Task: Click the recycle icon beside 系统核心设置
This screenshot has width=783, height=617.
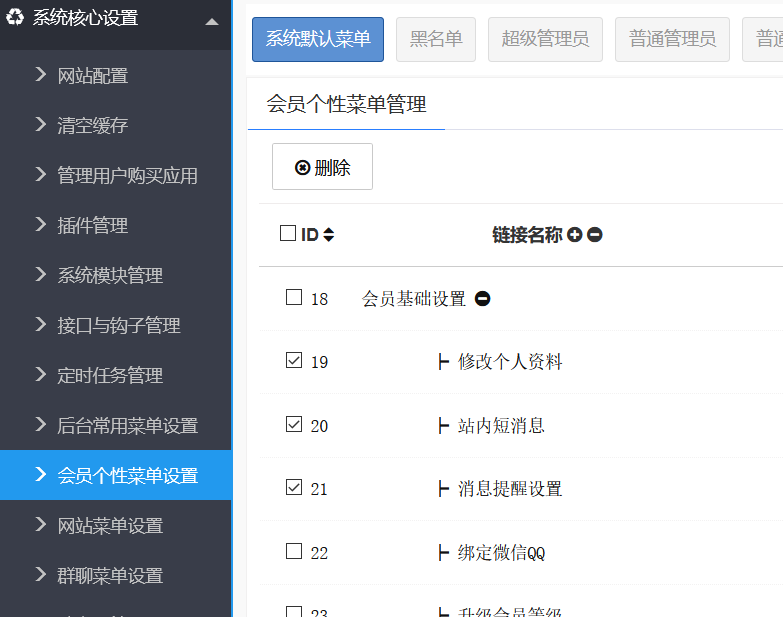Action: (14, 18)
